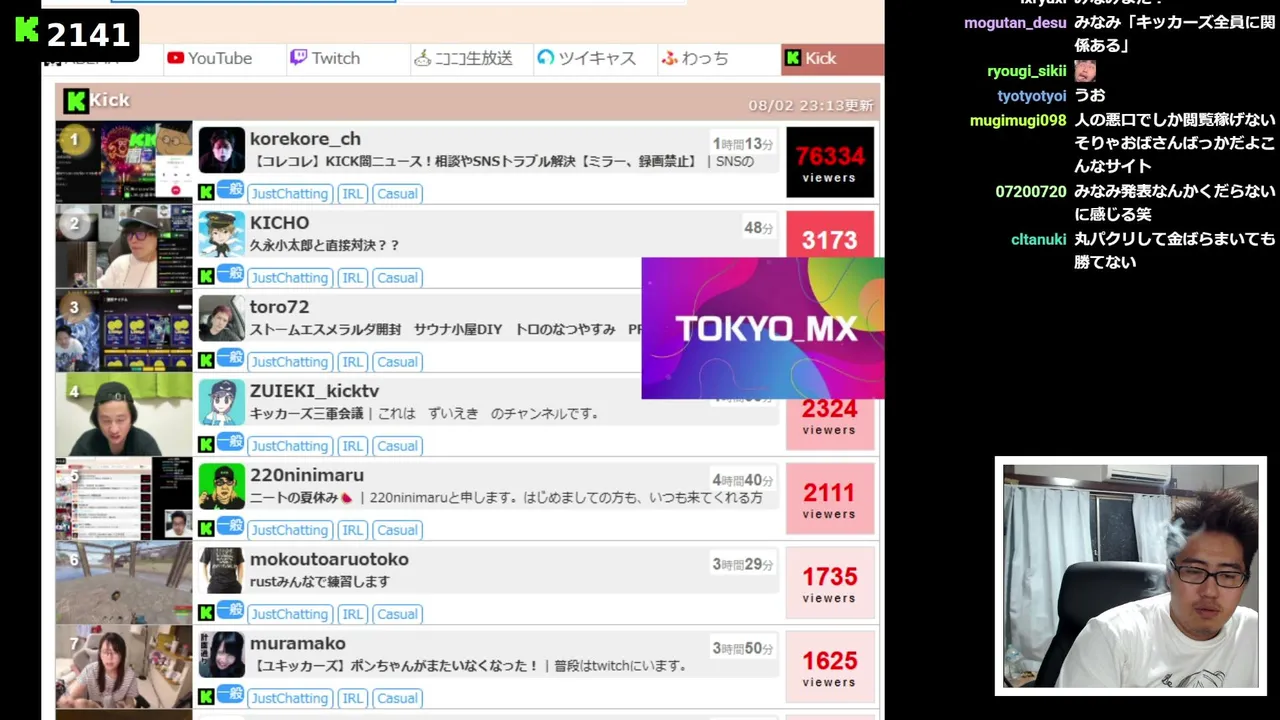This screenshot has height=720, width=1280.
Task: Select the Kick tab
Action: (x=832, y=58)
